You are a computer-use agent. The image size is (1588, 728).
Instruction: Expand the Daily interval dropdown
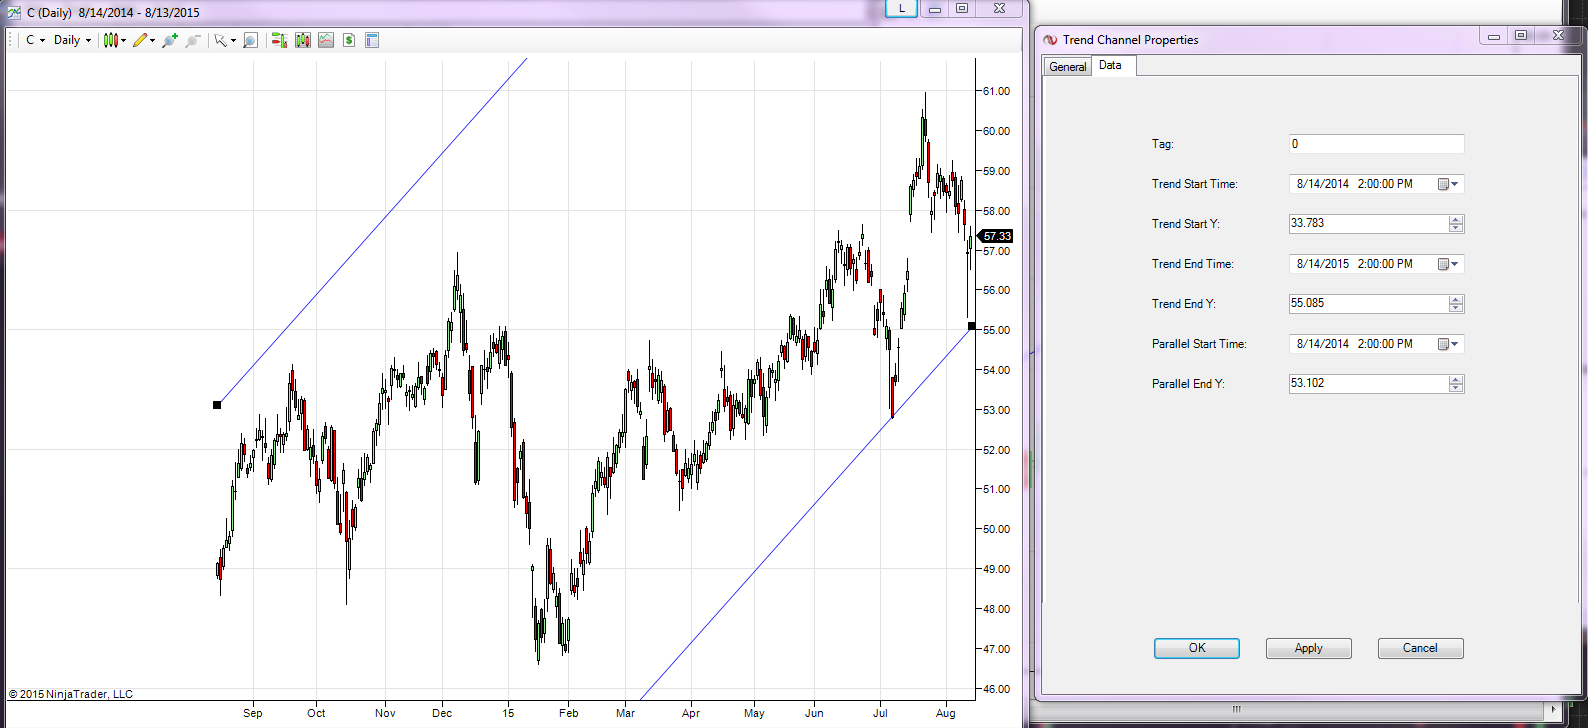coord(73,40)
